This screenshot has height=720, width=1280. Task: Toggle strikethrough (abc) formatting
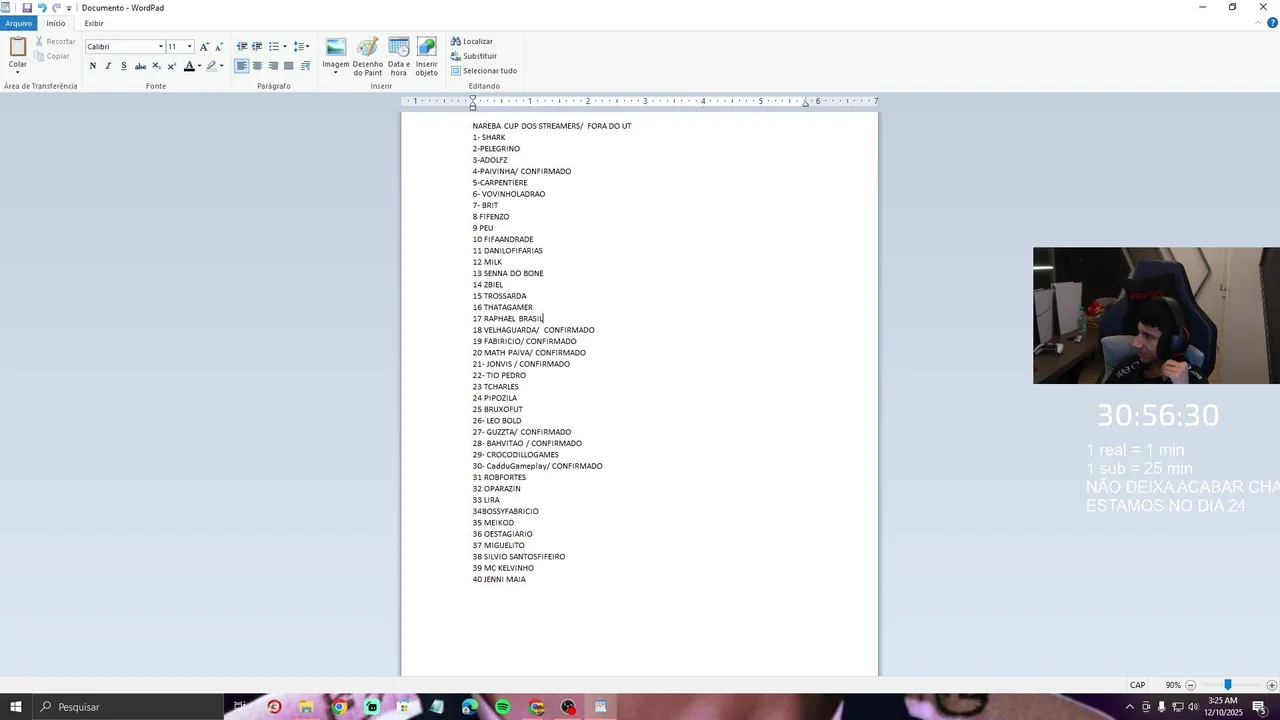click(140, 66)
